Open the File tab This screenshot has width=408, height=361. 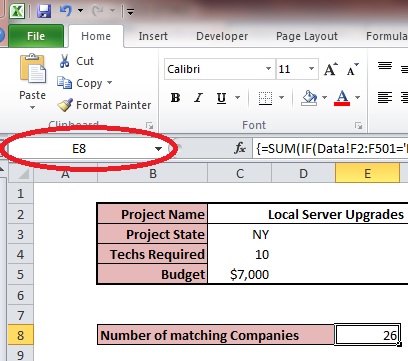pyautogui.click(x=36, y=36)
